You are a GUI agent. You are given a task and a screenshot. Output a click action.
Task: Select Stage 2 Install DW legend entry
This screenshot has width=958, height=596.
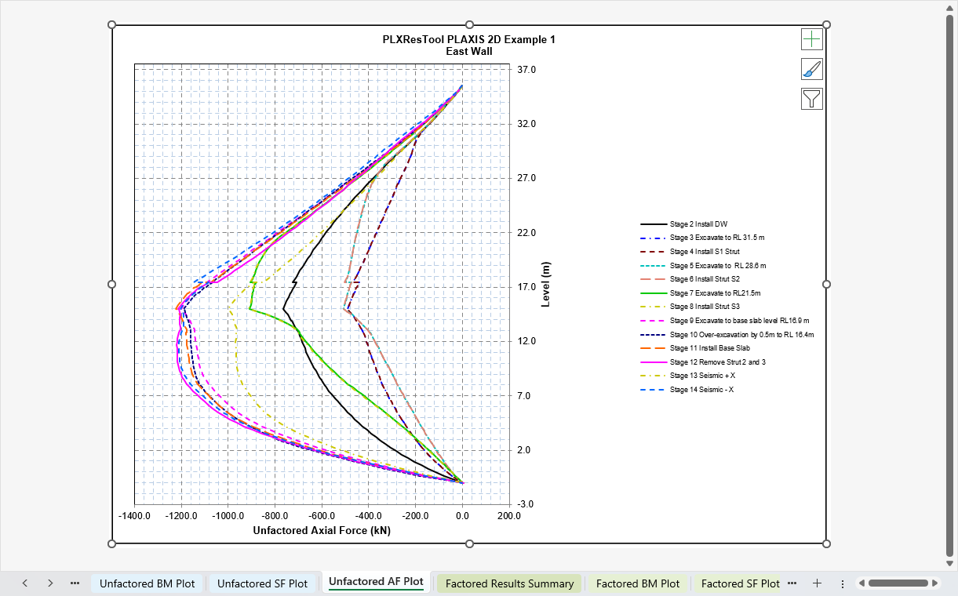coord(684,224)
